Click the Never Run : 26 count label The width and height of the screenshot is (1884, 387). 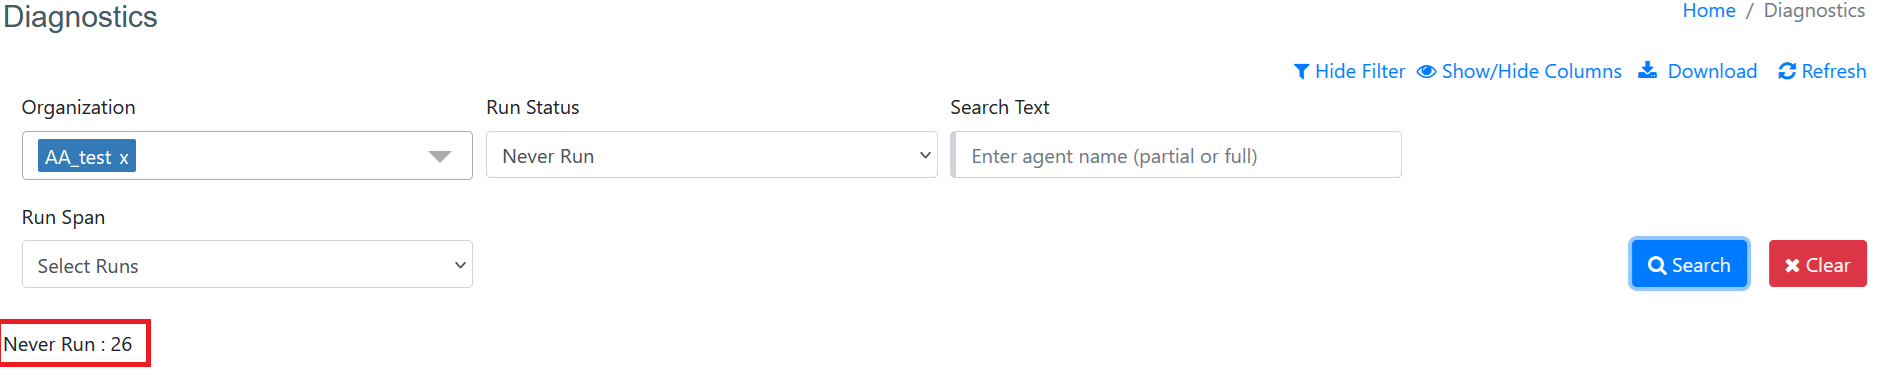pos(68,345)
